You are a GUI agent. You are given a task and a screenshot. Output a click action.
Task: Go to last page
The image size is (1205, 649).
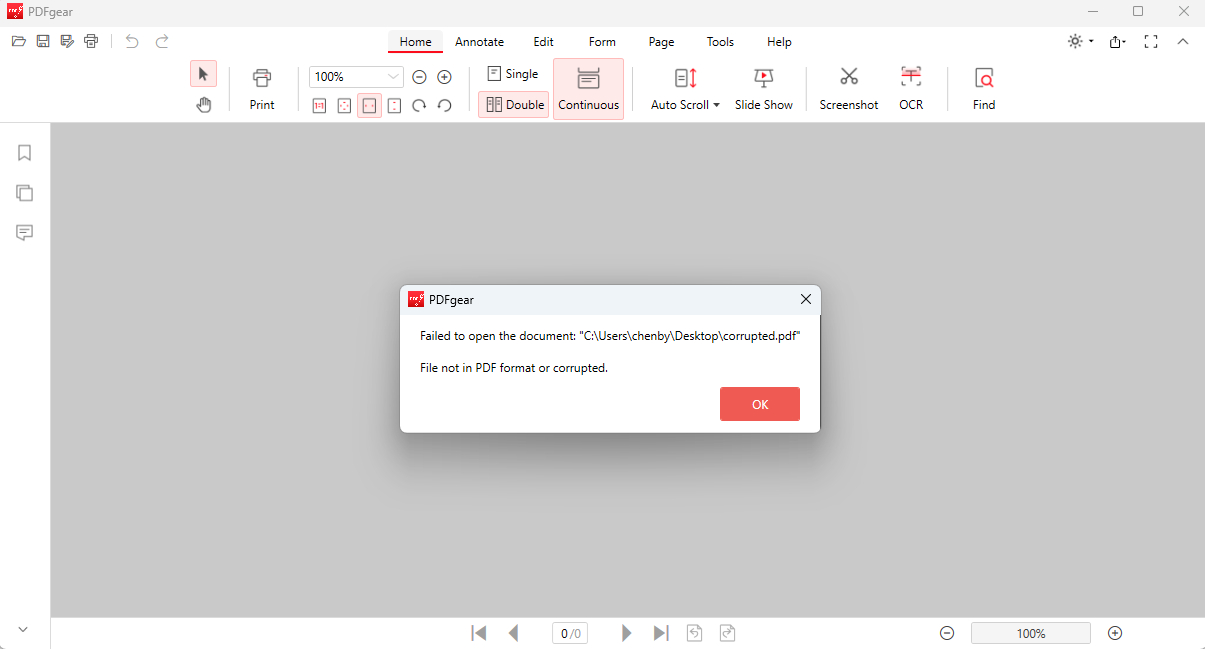661,633
